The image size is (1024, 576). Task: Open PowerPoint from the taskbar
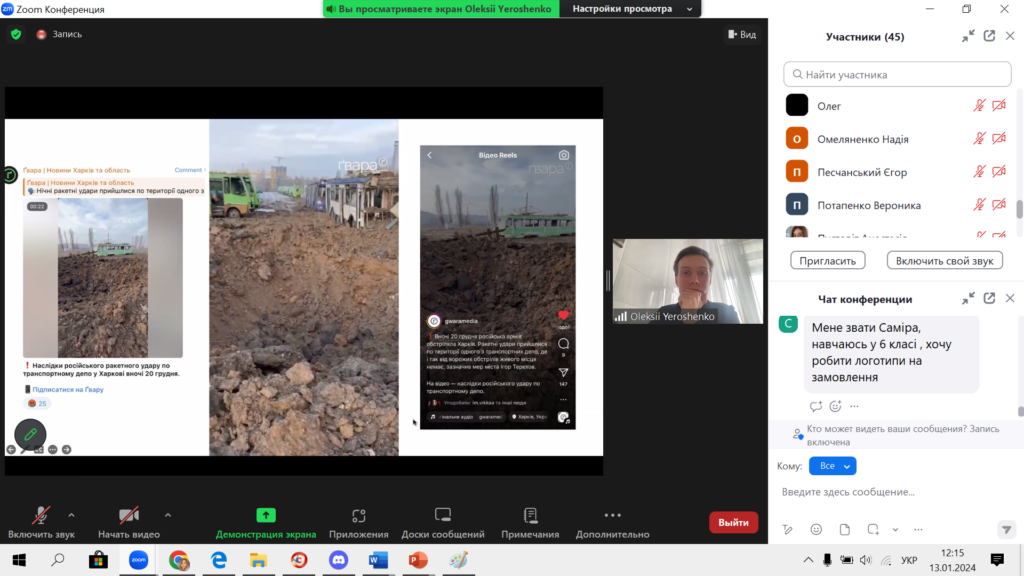click(418, 560)
